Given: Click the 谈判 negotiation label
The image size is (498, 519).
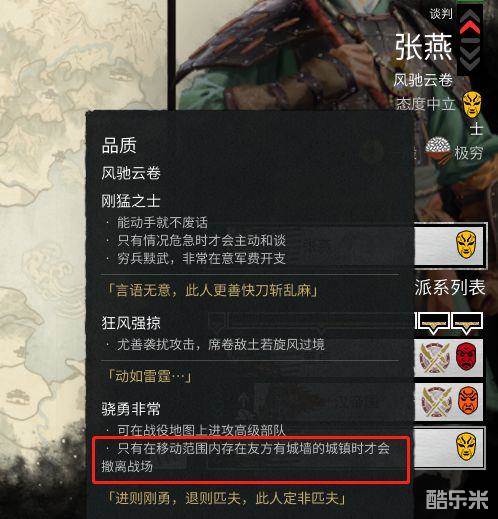Looking at the screenshot, I should [441, 14].
